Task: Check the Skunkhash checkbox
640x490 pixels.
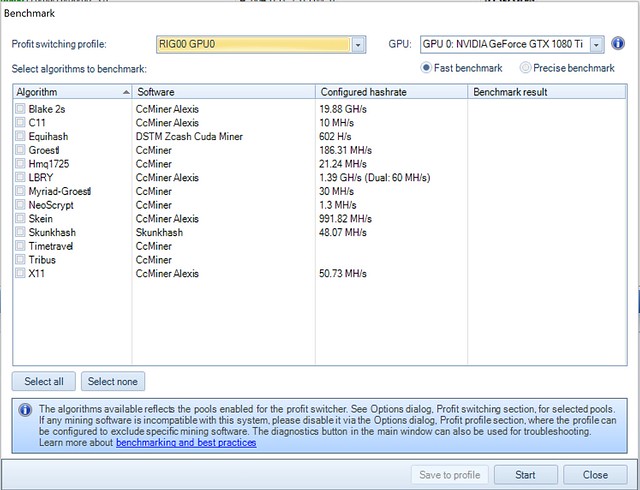Action: pos(20,232)
